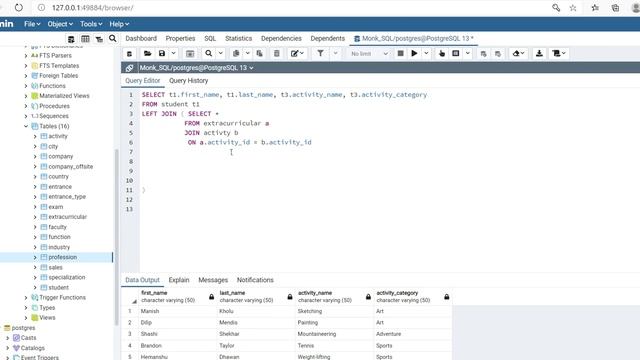This screenshot has height=360, width=640.
Task: Click the Rollback transaction icon
Action: (498, 53)
